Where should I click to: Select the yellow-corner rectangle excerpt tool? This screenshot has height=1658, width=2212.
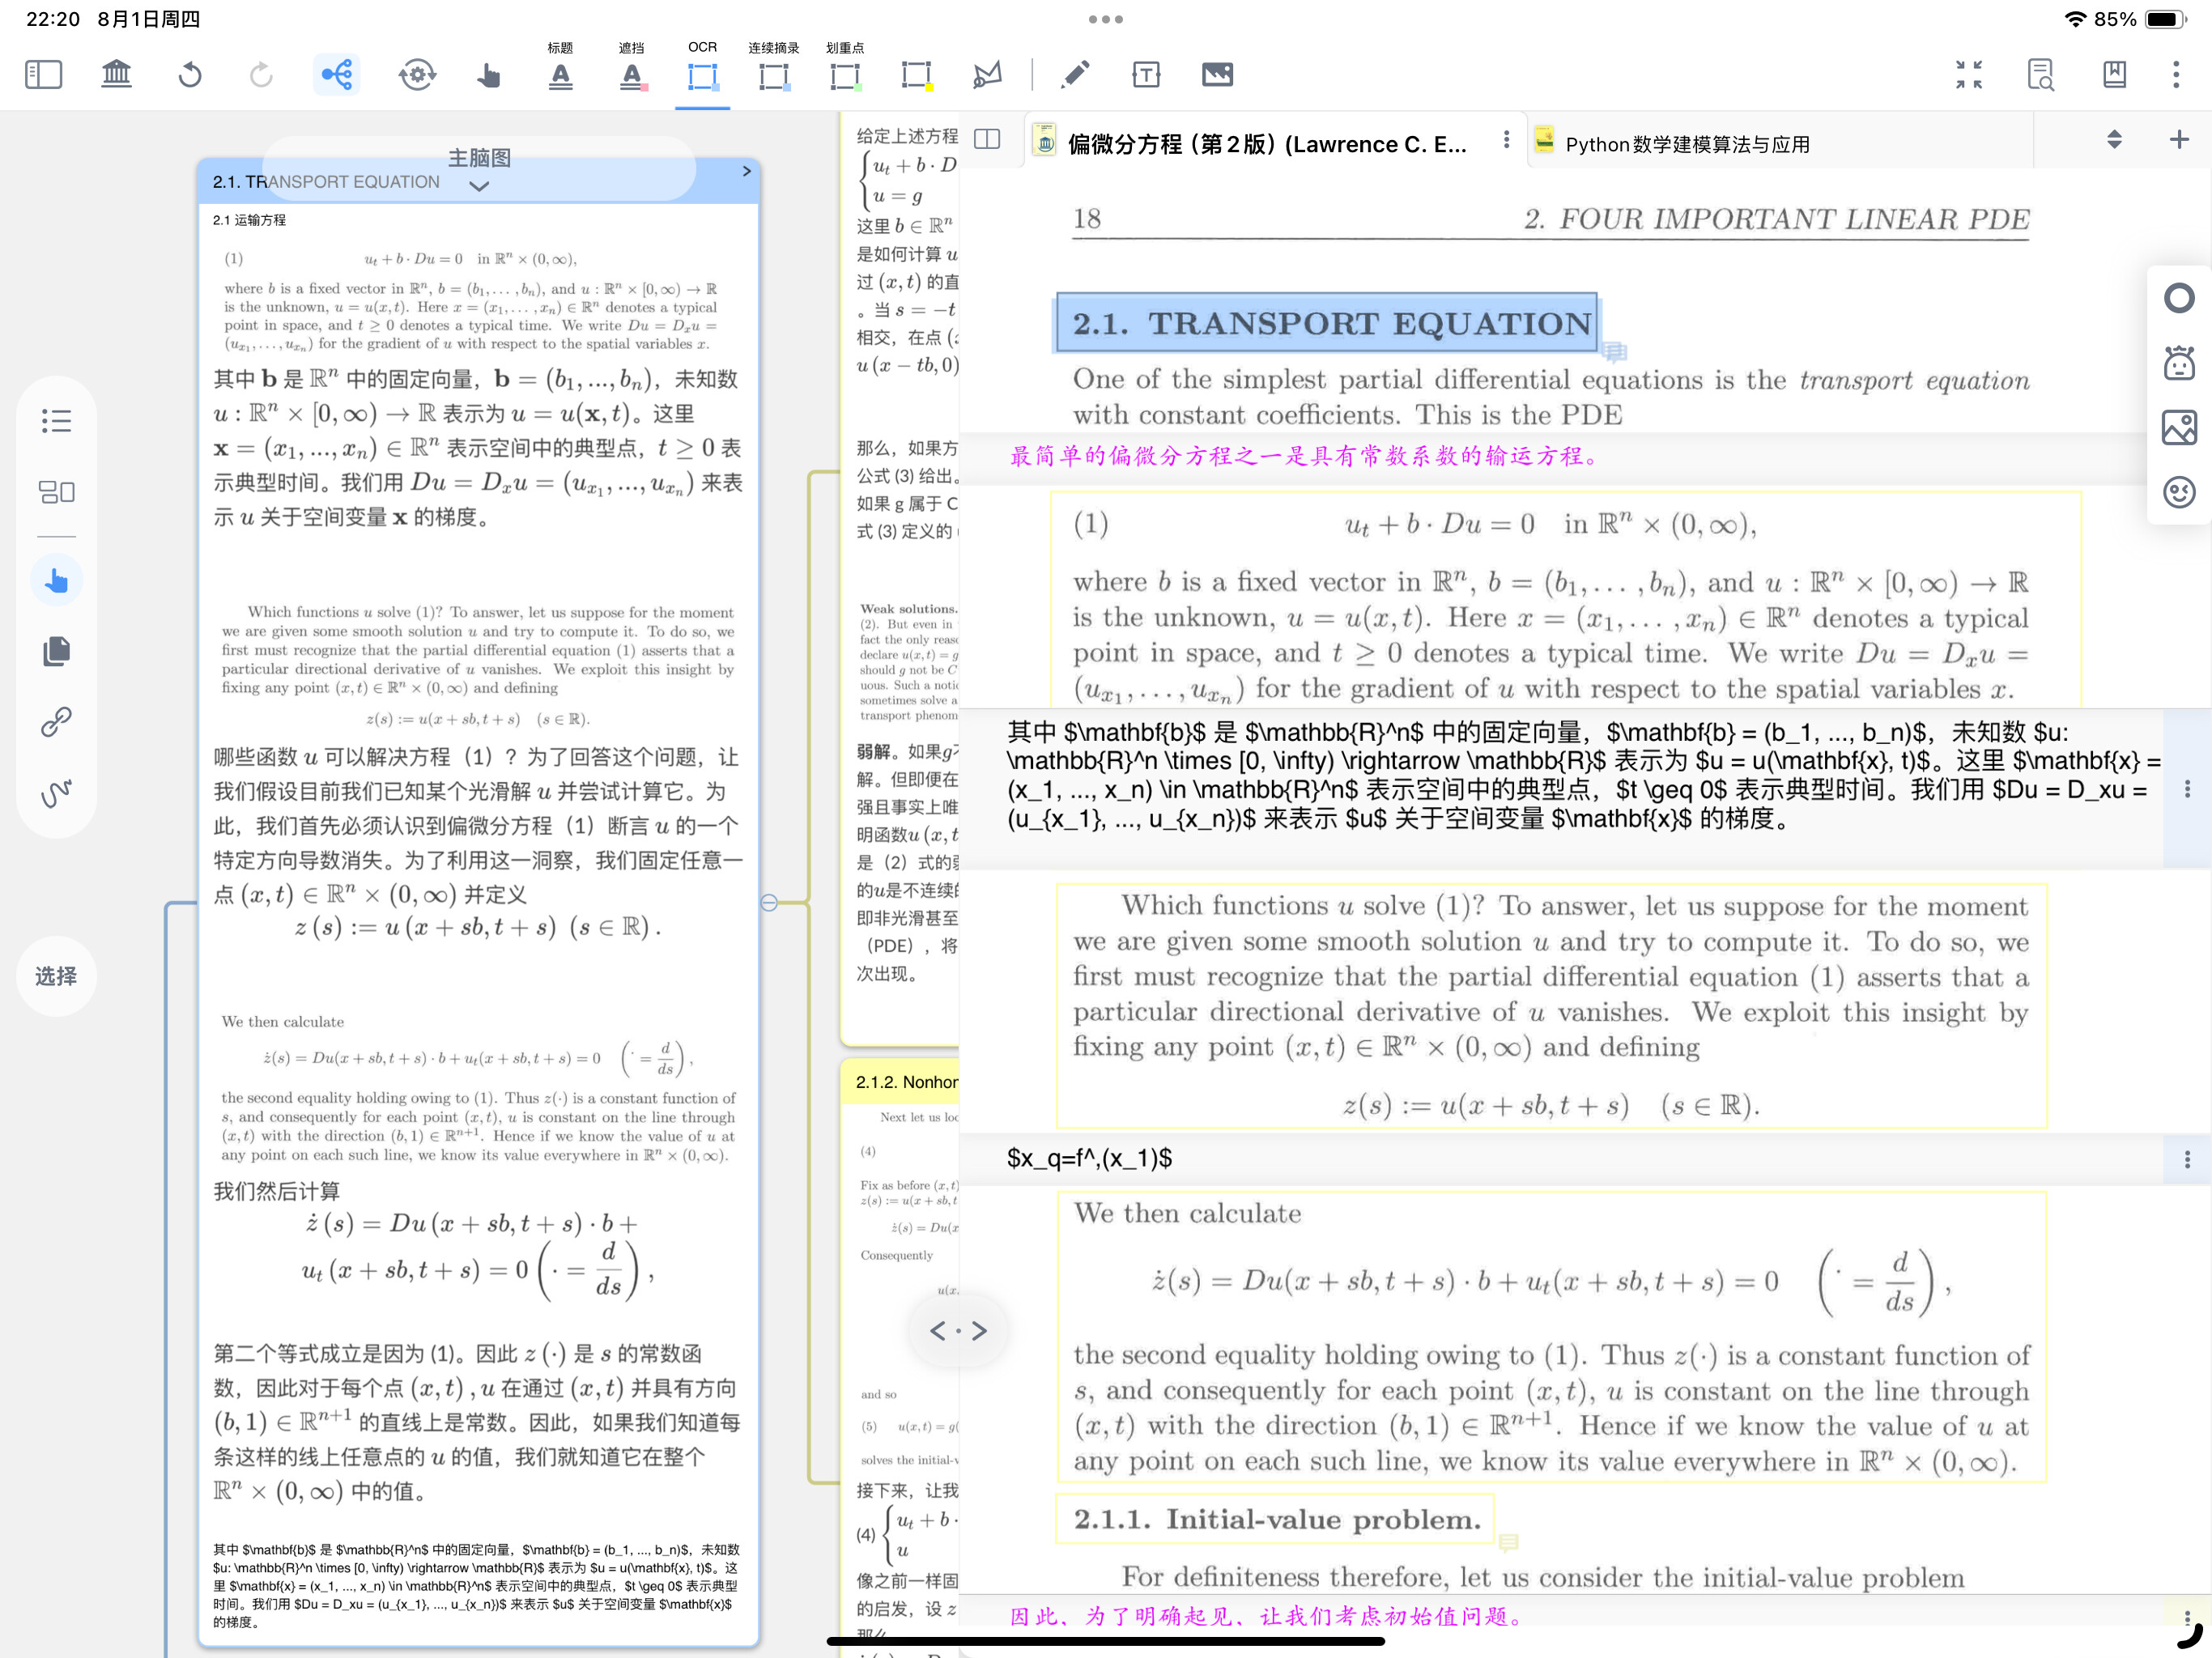(916, 75)
